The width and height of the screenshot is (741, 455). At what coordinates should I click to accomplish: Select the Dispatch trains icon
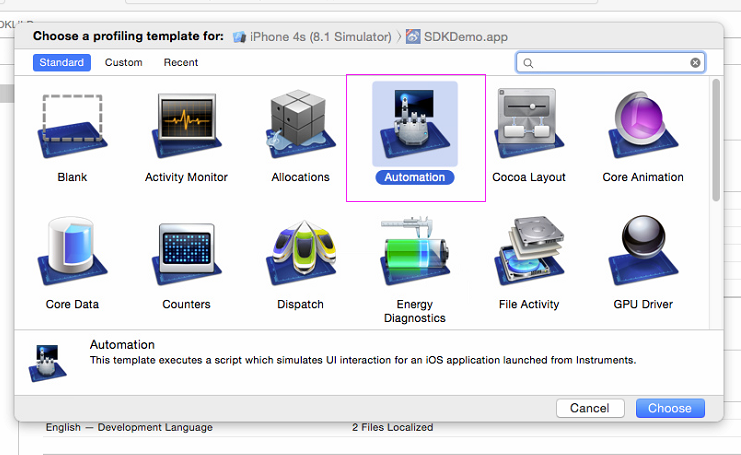(301, 253)
